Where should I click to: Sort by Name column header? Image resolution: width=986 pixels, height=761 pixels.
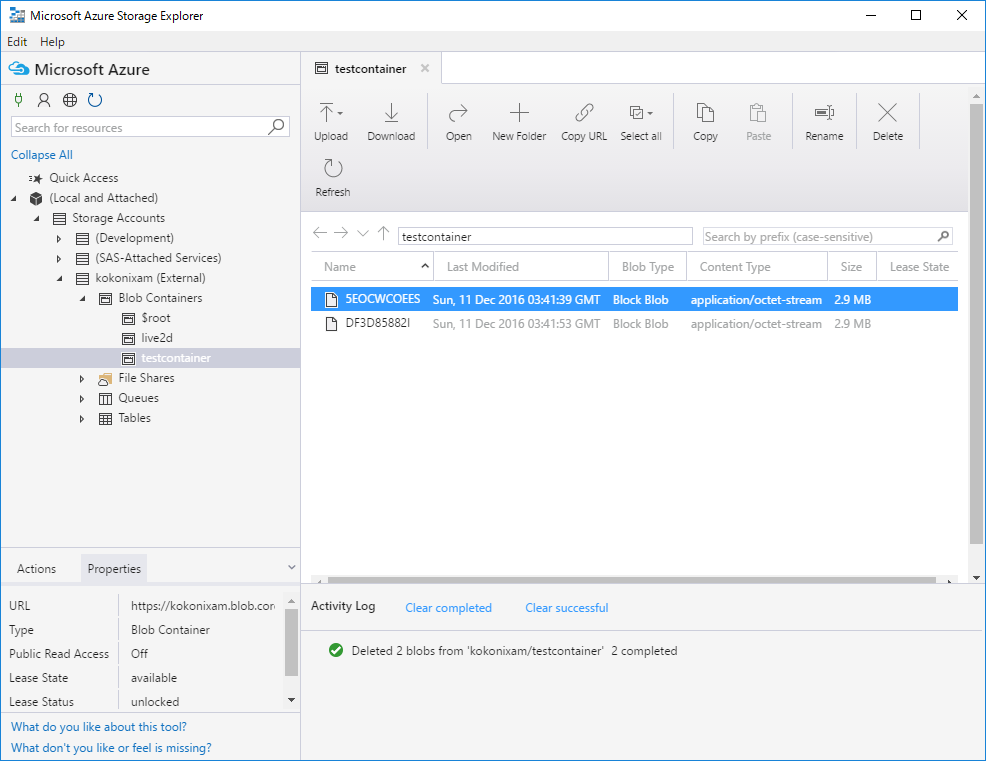coord(372,267)
